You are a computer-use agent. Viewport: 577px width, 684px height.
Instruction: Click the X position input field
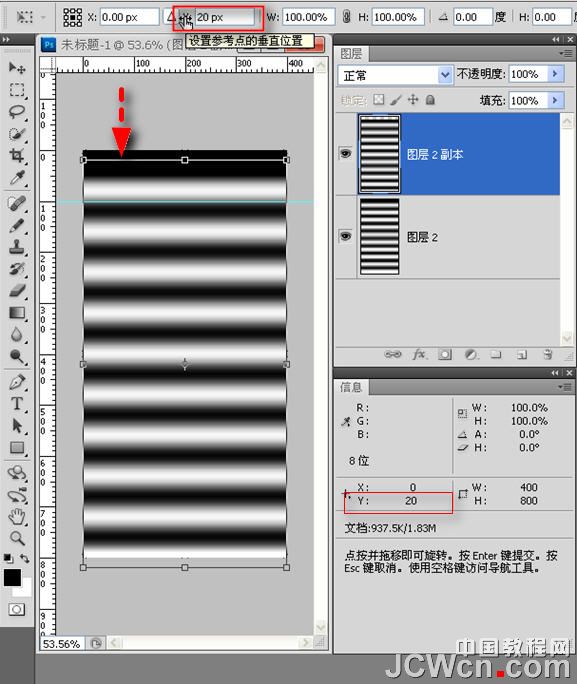pyautogui.click(x=129, y=17)
